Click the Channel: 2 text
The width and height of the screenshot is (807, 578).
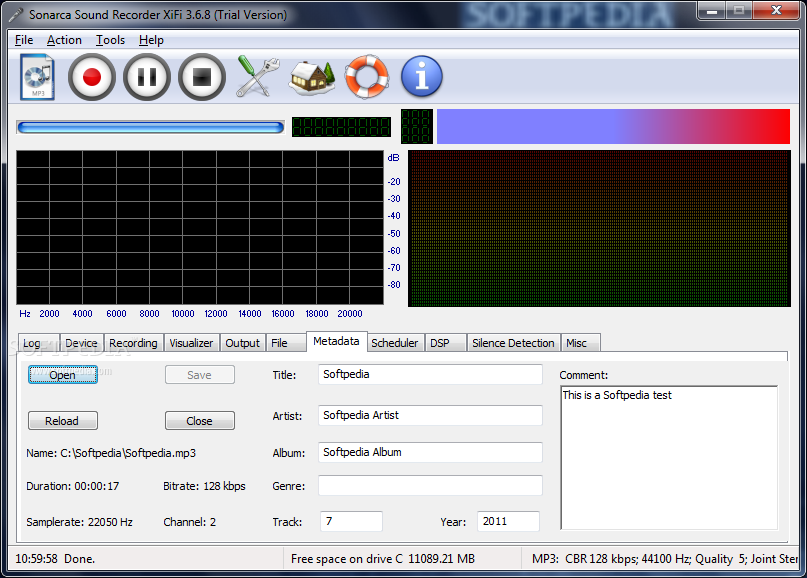(x=189, y=522)
